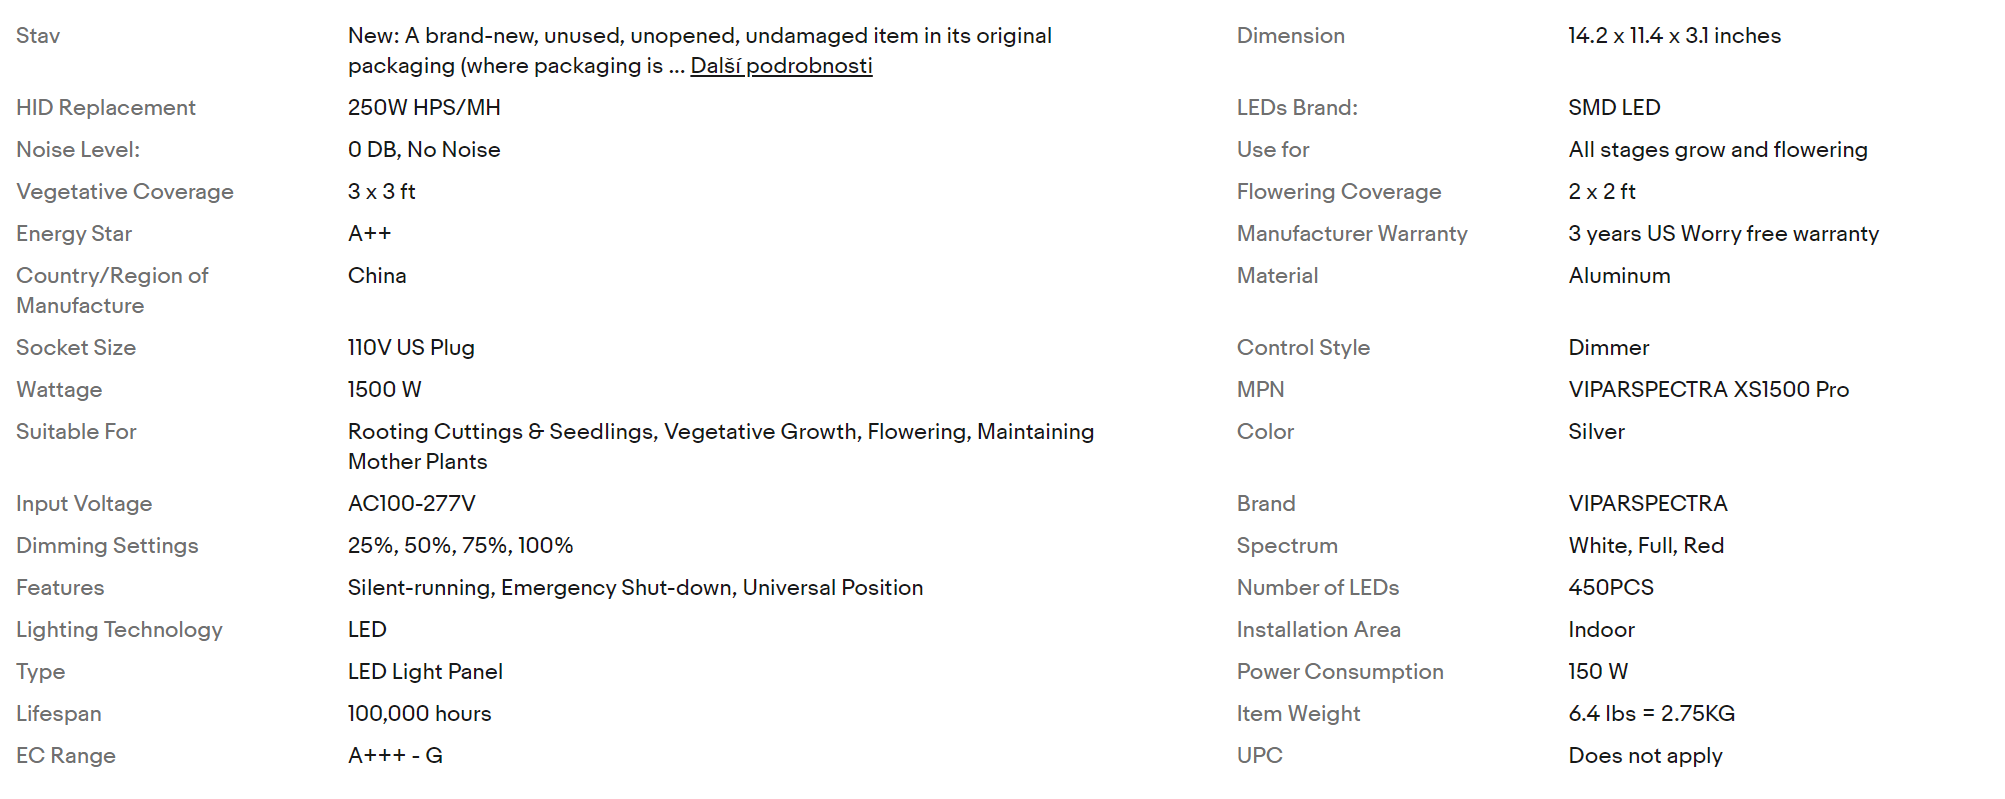Image resolution: width=2005 pixels, height=799 pixels.
Task: Click the "250W HPS/MH" value
Action: [x=424, y=108]
